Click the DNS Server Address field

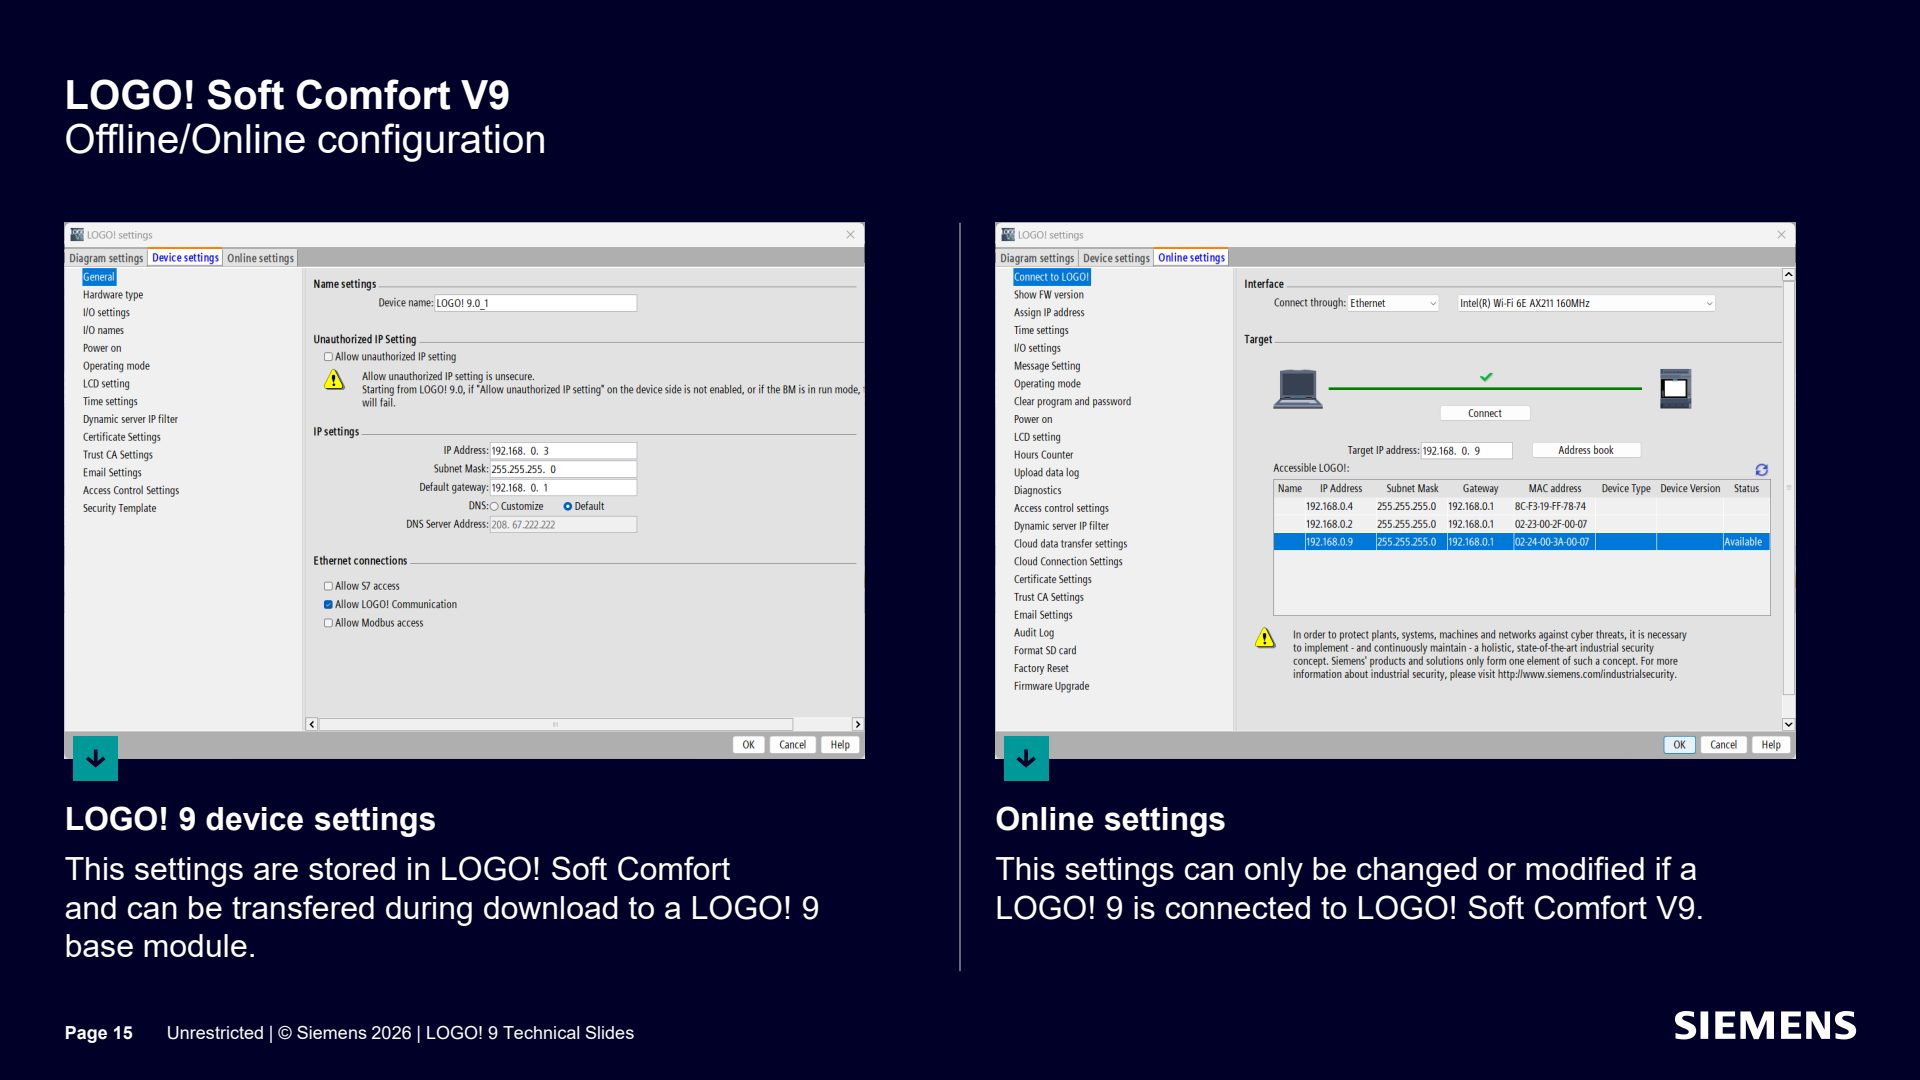pyautogui.click(x=563, y=525)
